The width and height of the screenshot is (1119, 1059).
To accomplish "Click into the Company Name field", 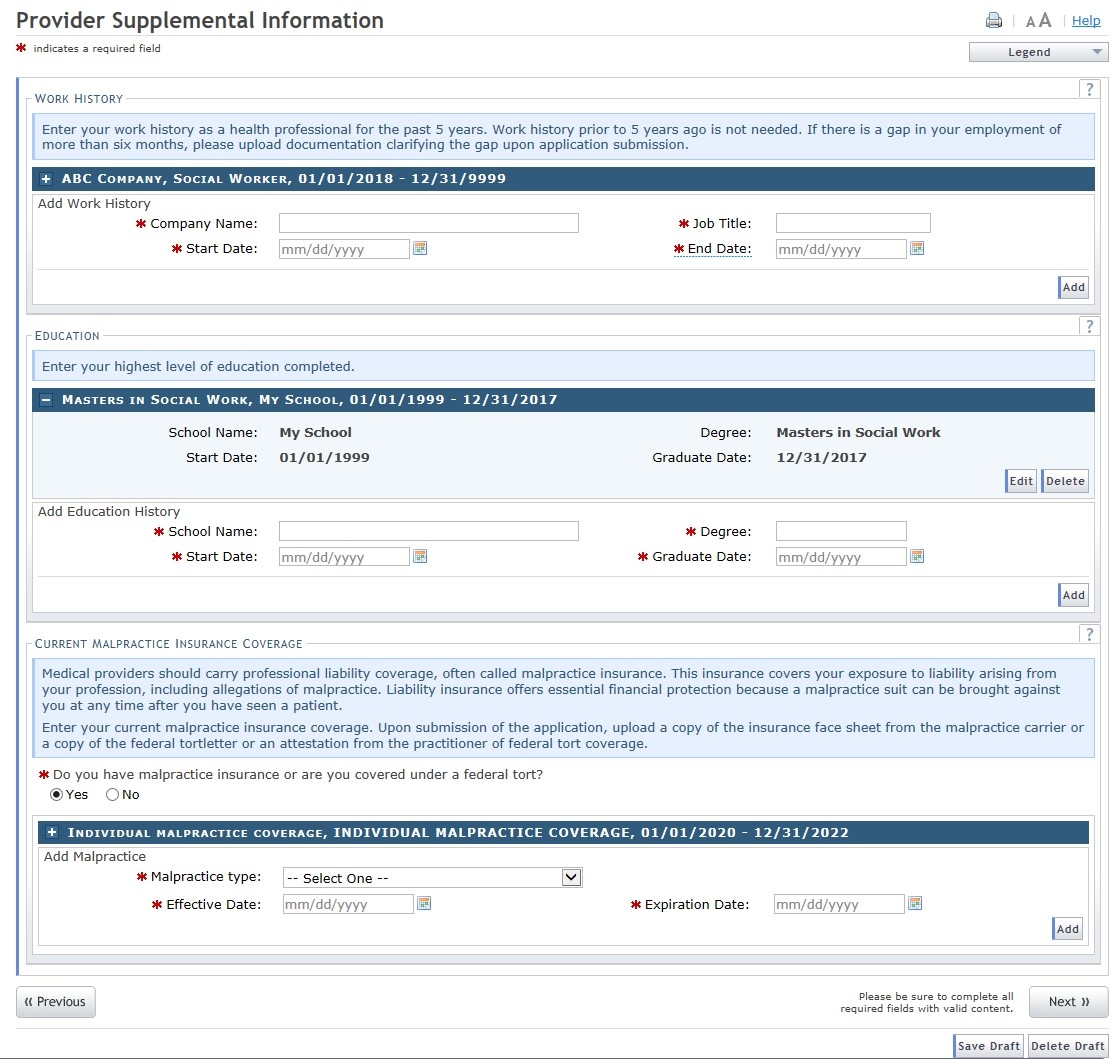I will [428, 223].
